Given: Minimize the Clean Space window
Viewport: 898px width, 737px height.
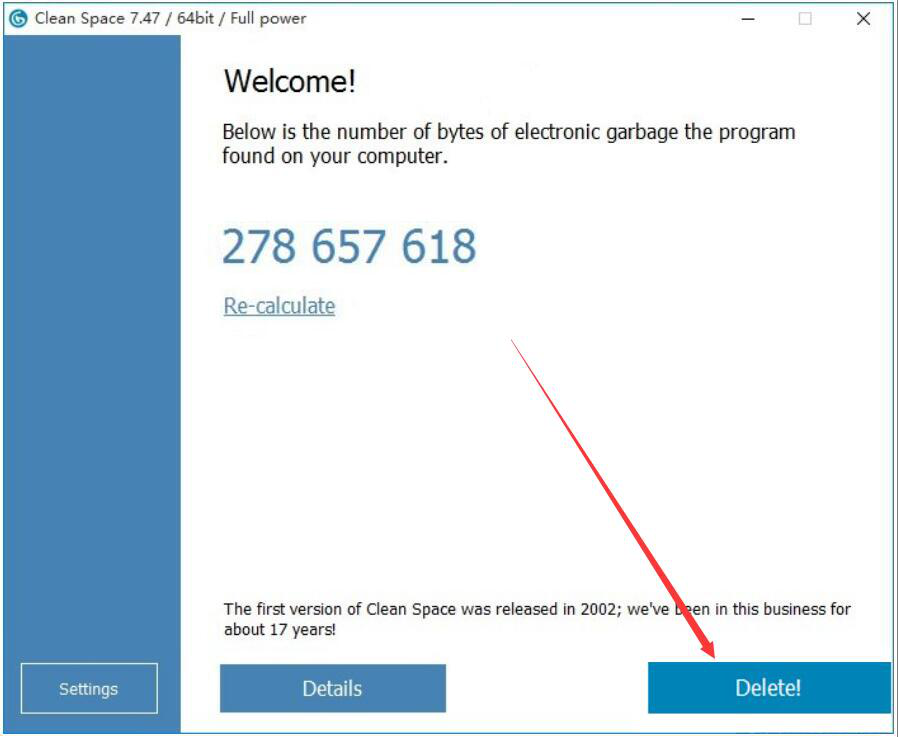Looking at the screenshot, I should [748, 19].
